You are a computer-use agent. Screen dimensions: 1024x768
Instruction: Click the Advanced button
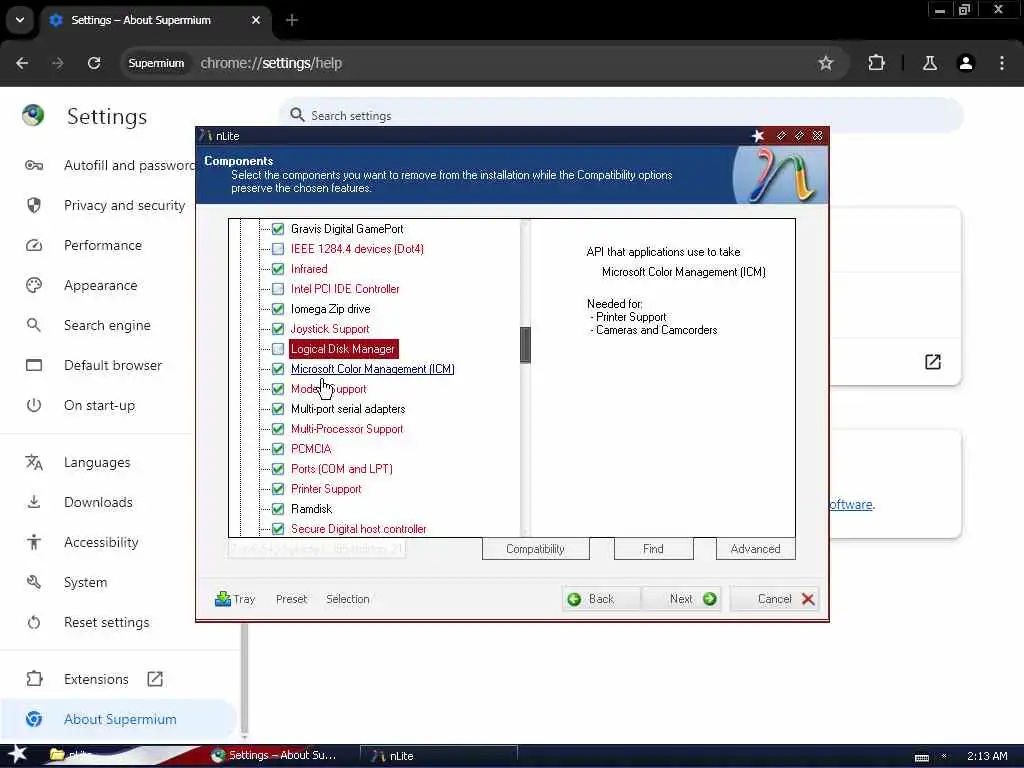(756, 549)
